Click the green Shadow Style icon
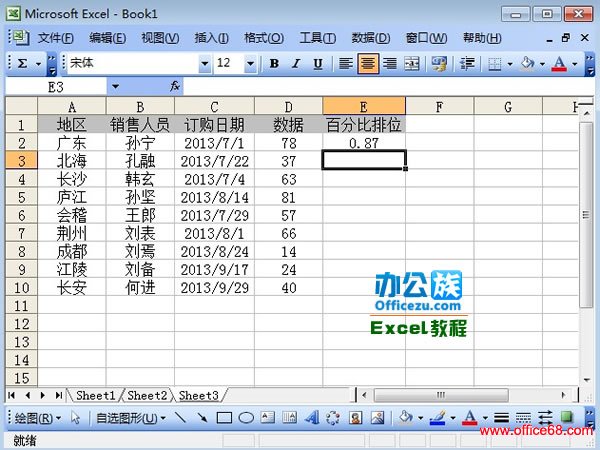The image size is (600, 450). (x=567, y=417)
